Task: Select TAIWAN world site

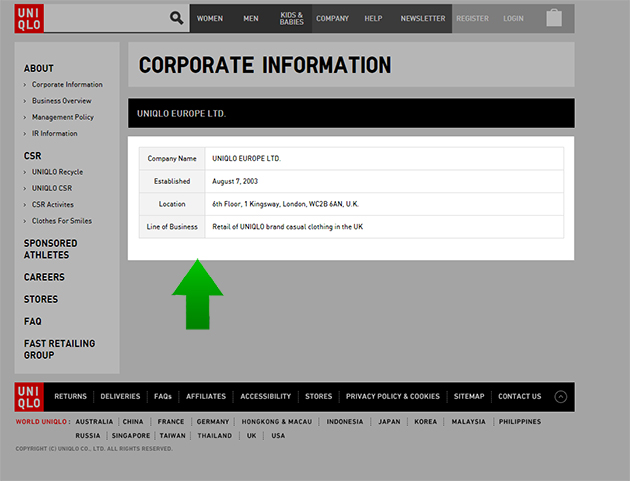Action: pyautogui.click(x=173, y=436)
